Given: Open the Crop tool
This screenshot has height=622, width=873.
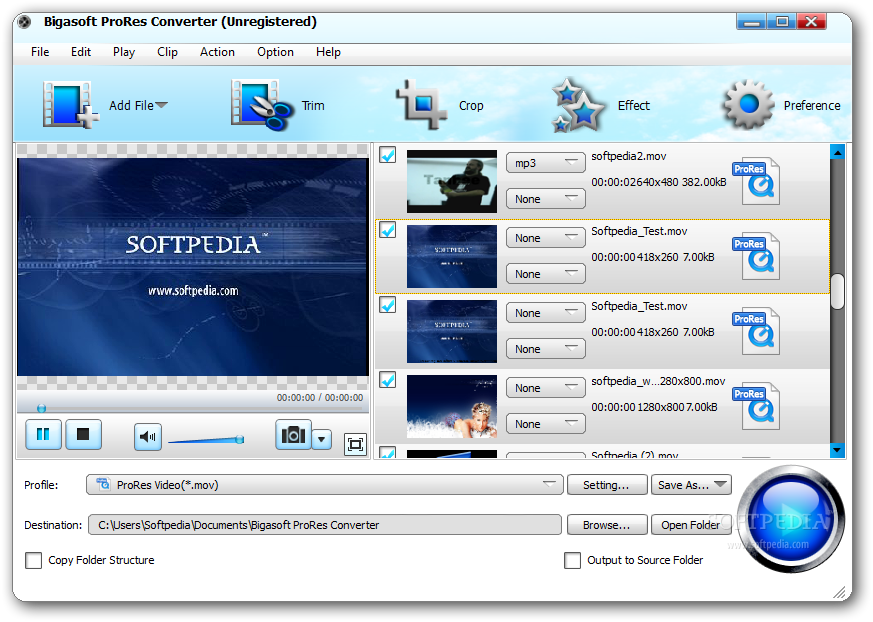Looking at the screenshot, I should pyautogui.click(x=421, y=104).
